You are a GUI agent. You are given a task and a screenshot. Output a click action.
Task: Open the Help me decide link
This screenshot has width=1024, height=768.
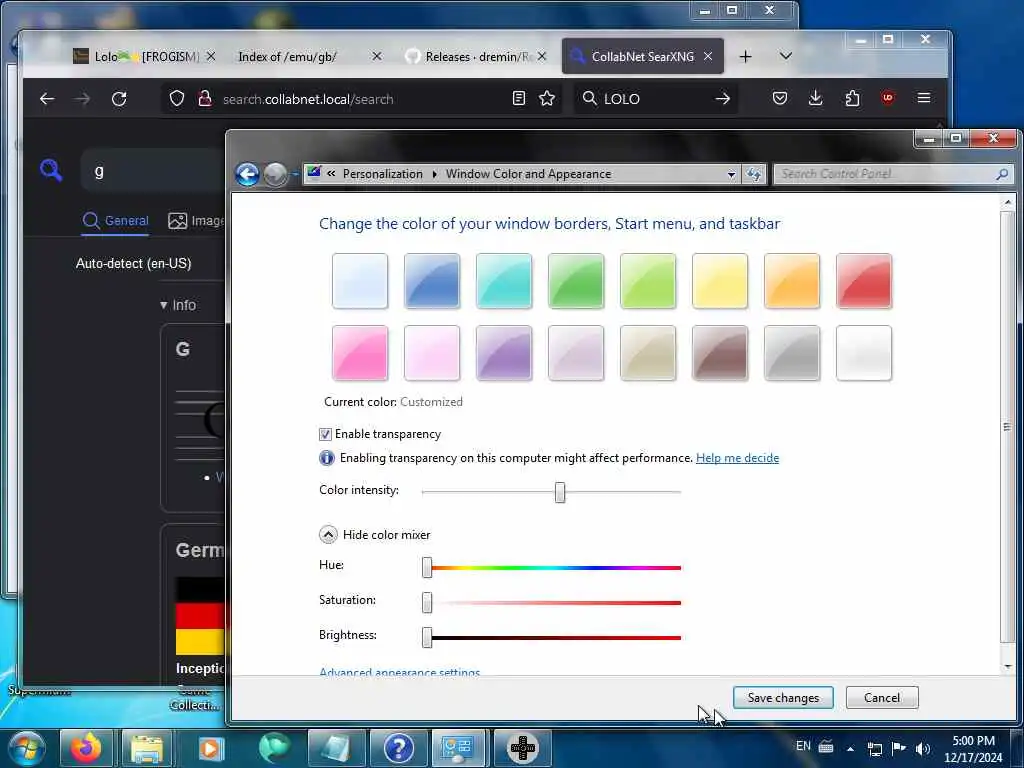point(737,458)
